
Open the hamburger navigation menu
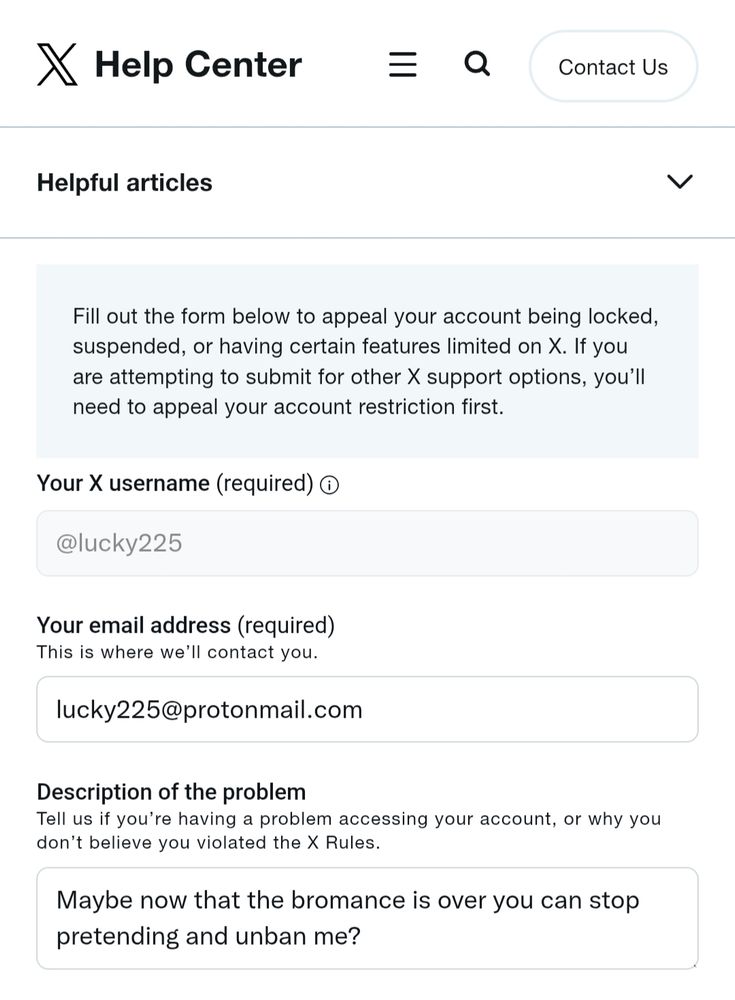coord(403,65)
